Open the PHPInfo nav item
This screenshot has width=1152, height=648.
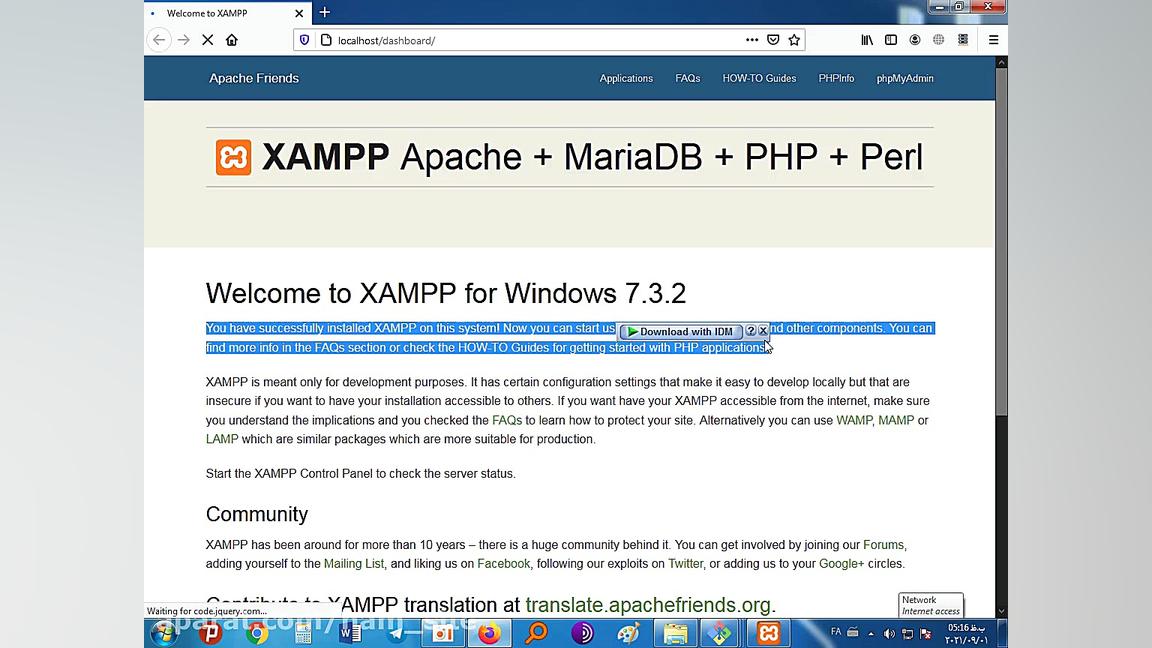tap(836, 78)
